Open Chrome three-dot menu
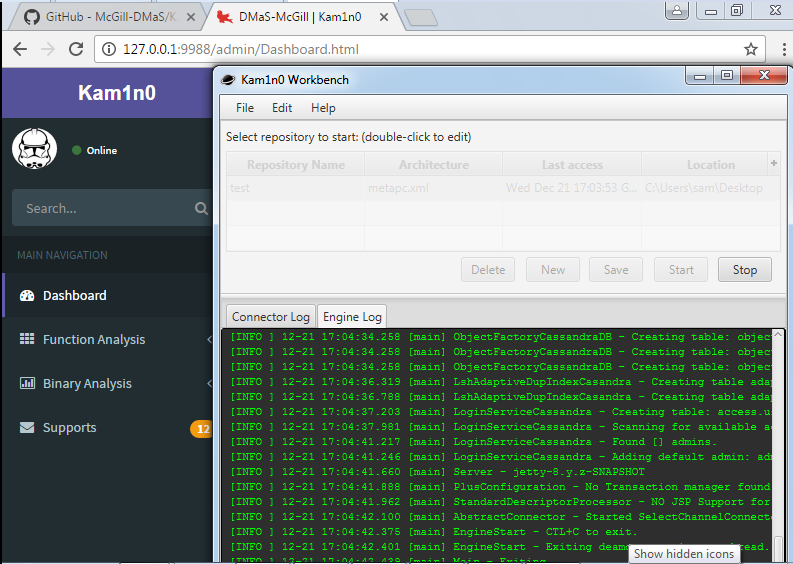The image size is (793, 564). click(x=784, y=49)
